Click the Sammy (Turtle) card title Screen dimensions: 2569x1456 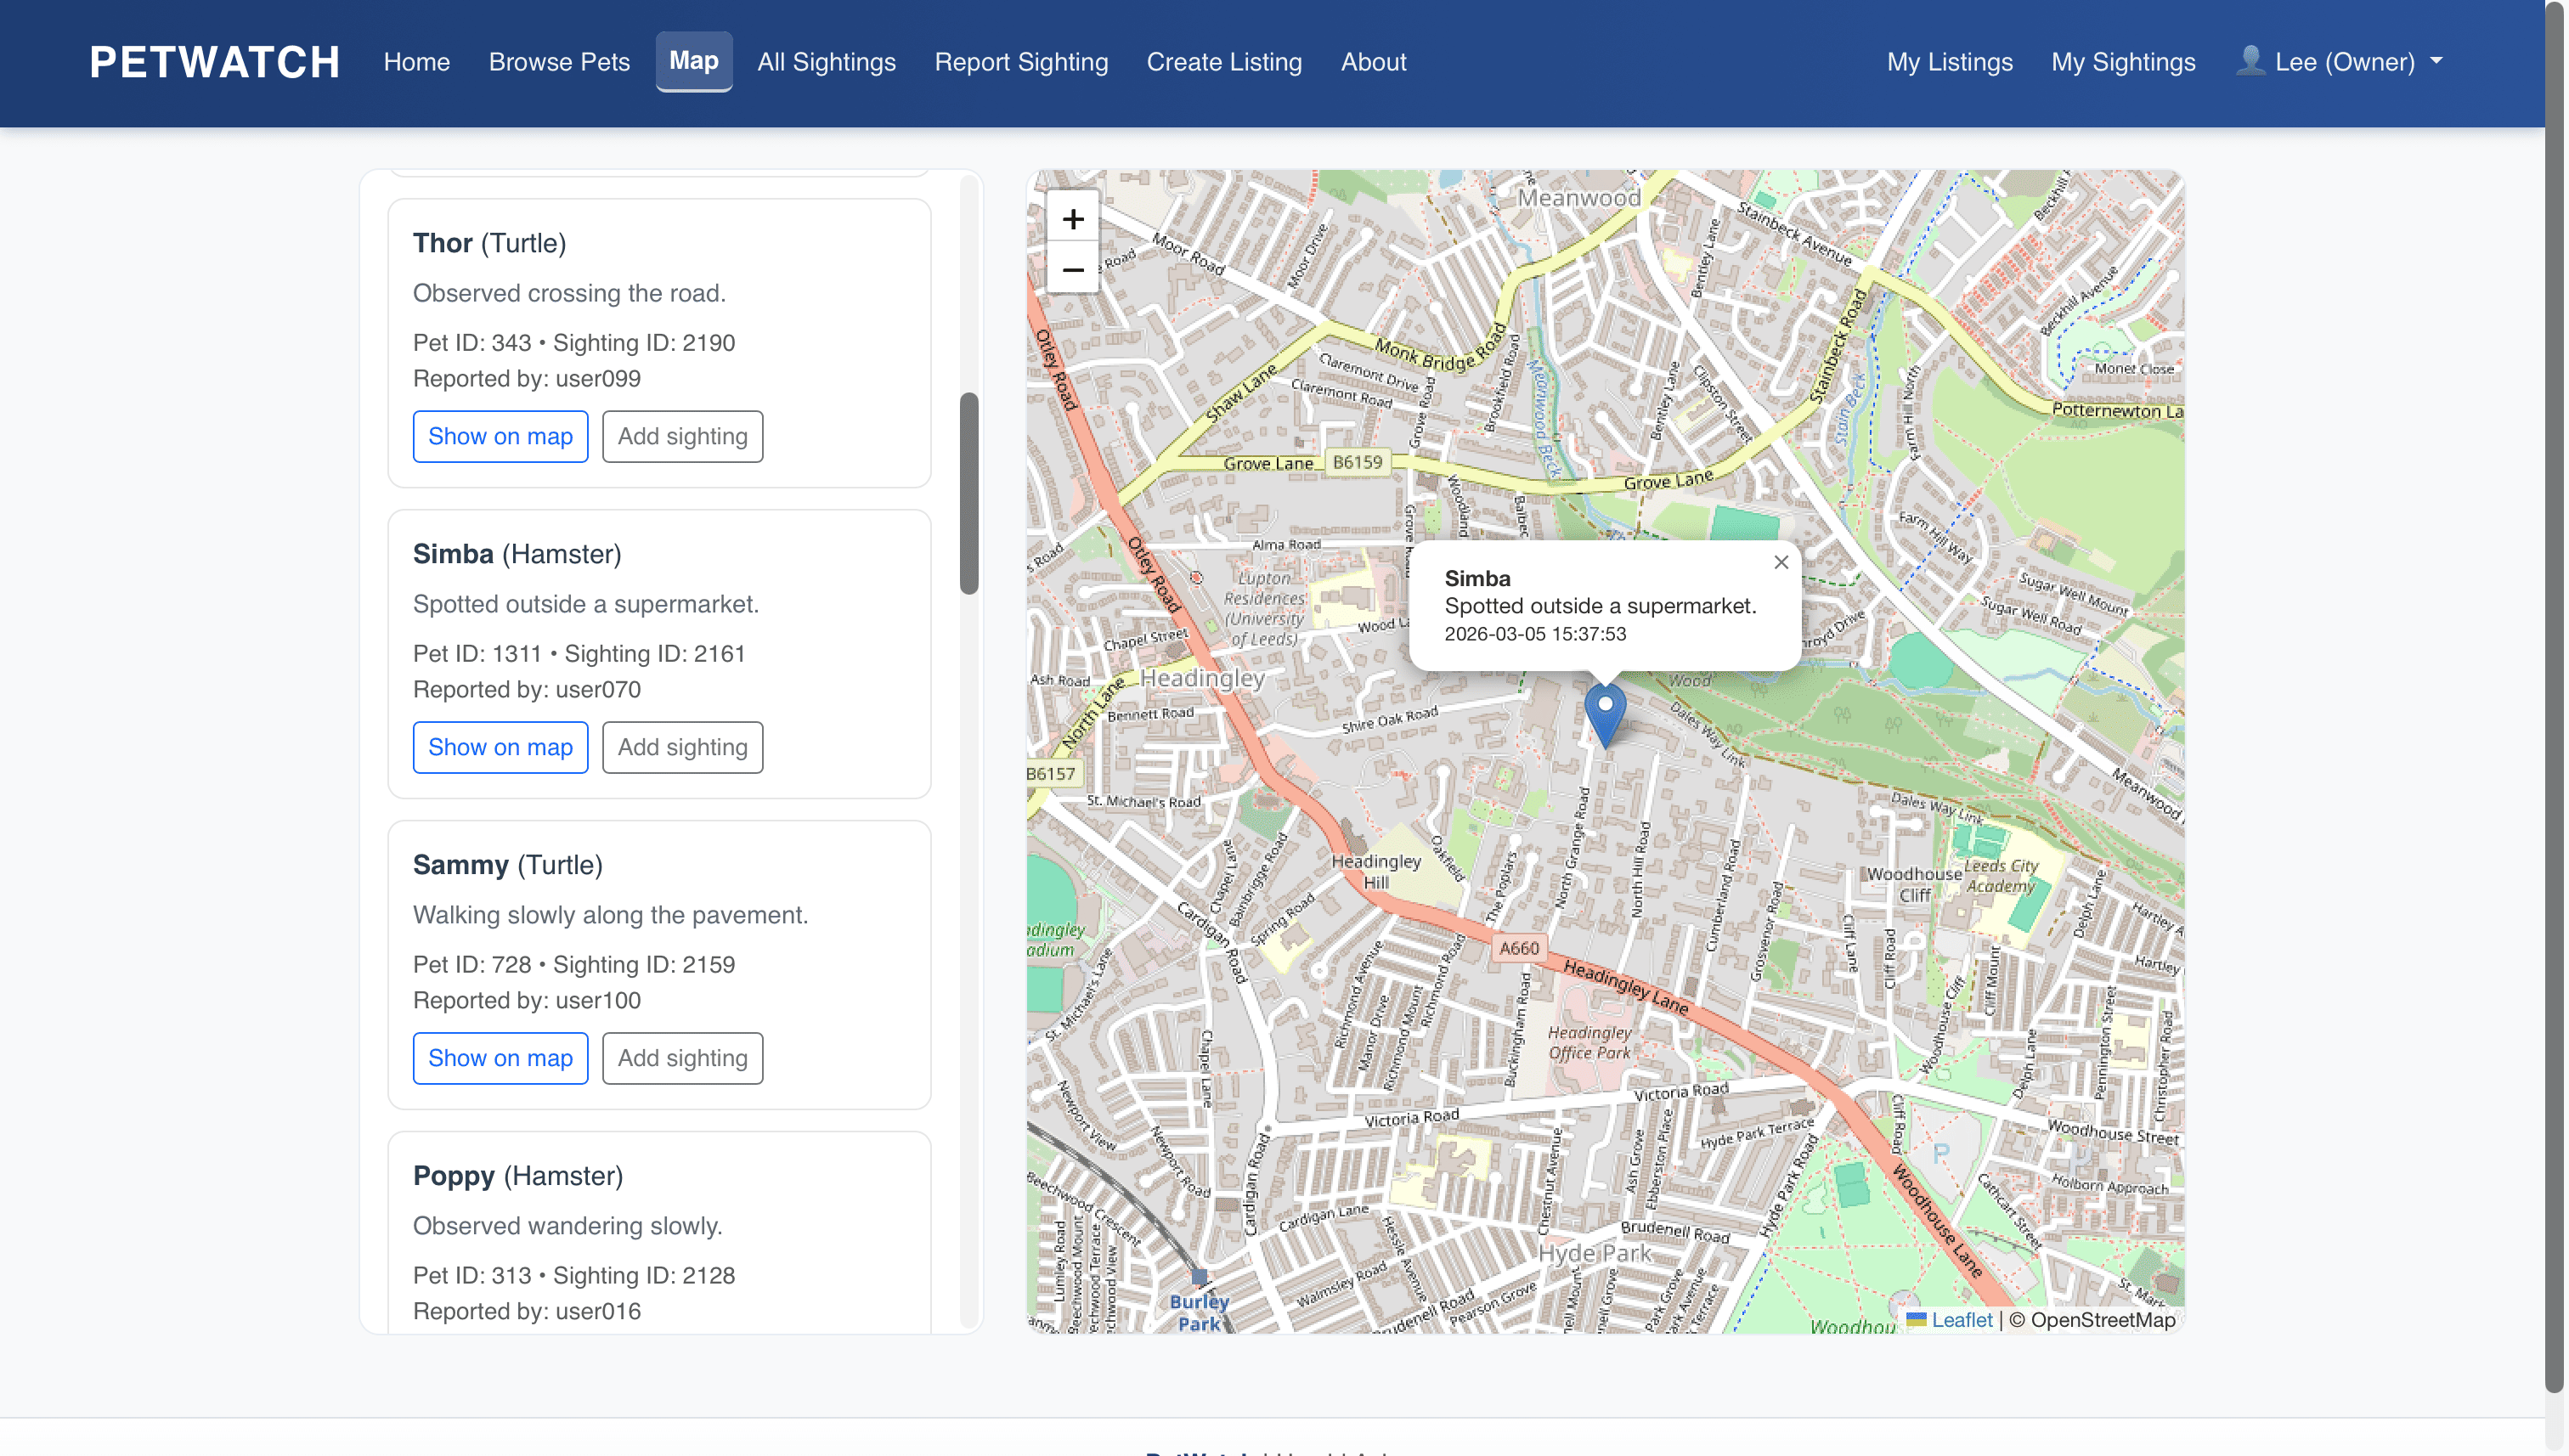(507, 865)
